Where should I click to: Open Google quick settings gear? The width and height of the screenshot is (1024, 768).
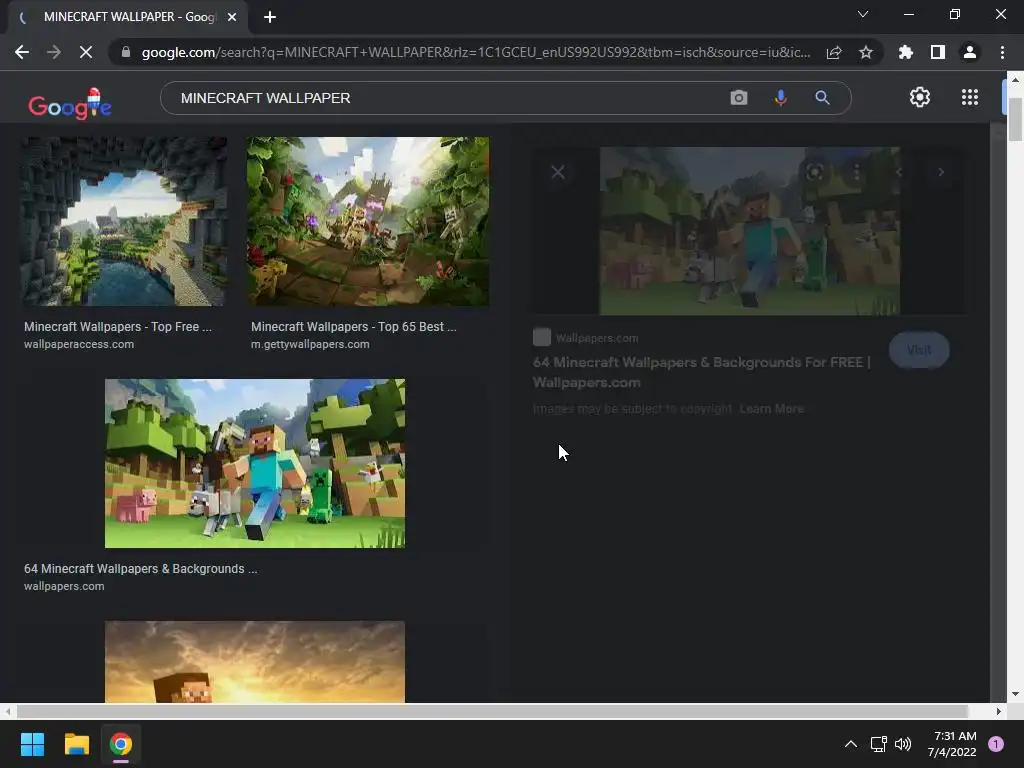point(920,97)
